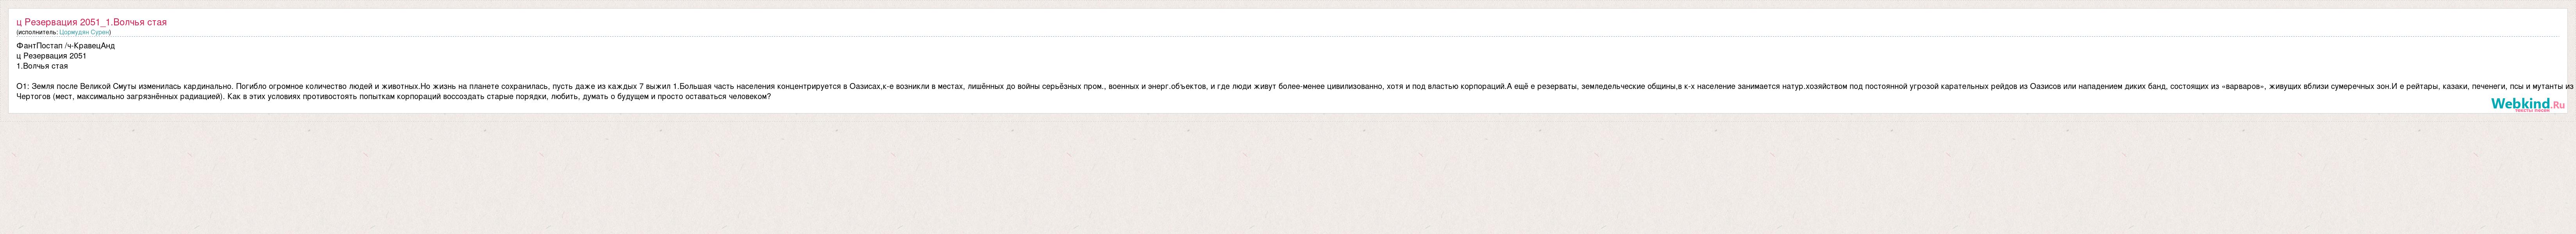
Task: Click the '(исполнитель:' label
Action: 37,32
